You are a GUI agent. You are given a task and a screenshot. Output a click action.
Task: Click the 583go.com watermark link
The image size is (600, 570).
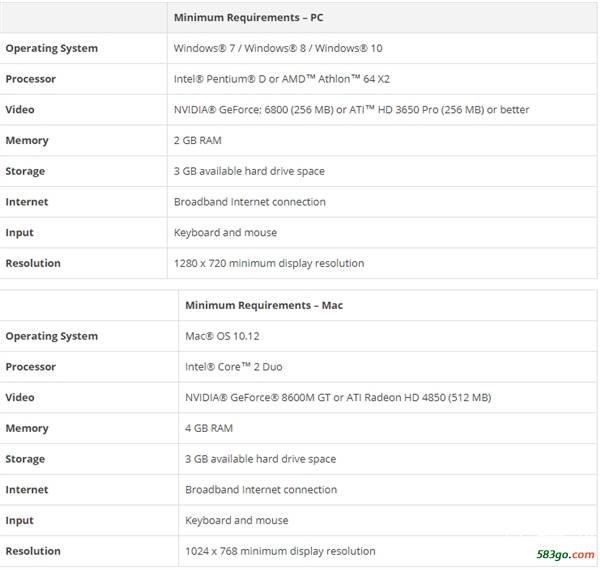point(565,554)
